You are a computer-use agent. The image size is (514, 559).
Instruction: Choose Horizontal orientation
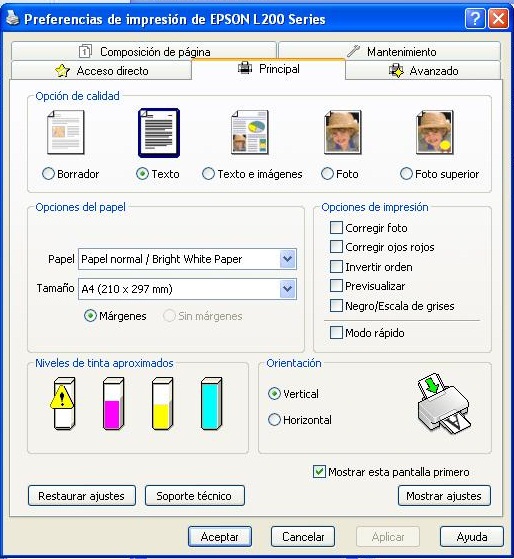(x=274, y=420)
